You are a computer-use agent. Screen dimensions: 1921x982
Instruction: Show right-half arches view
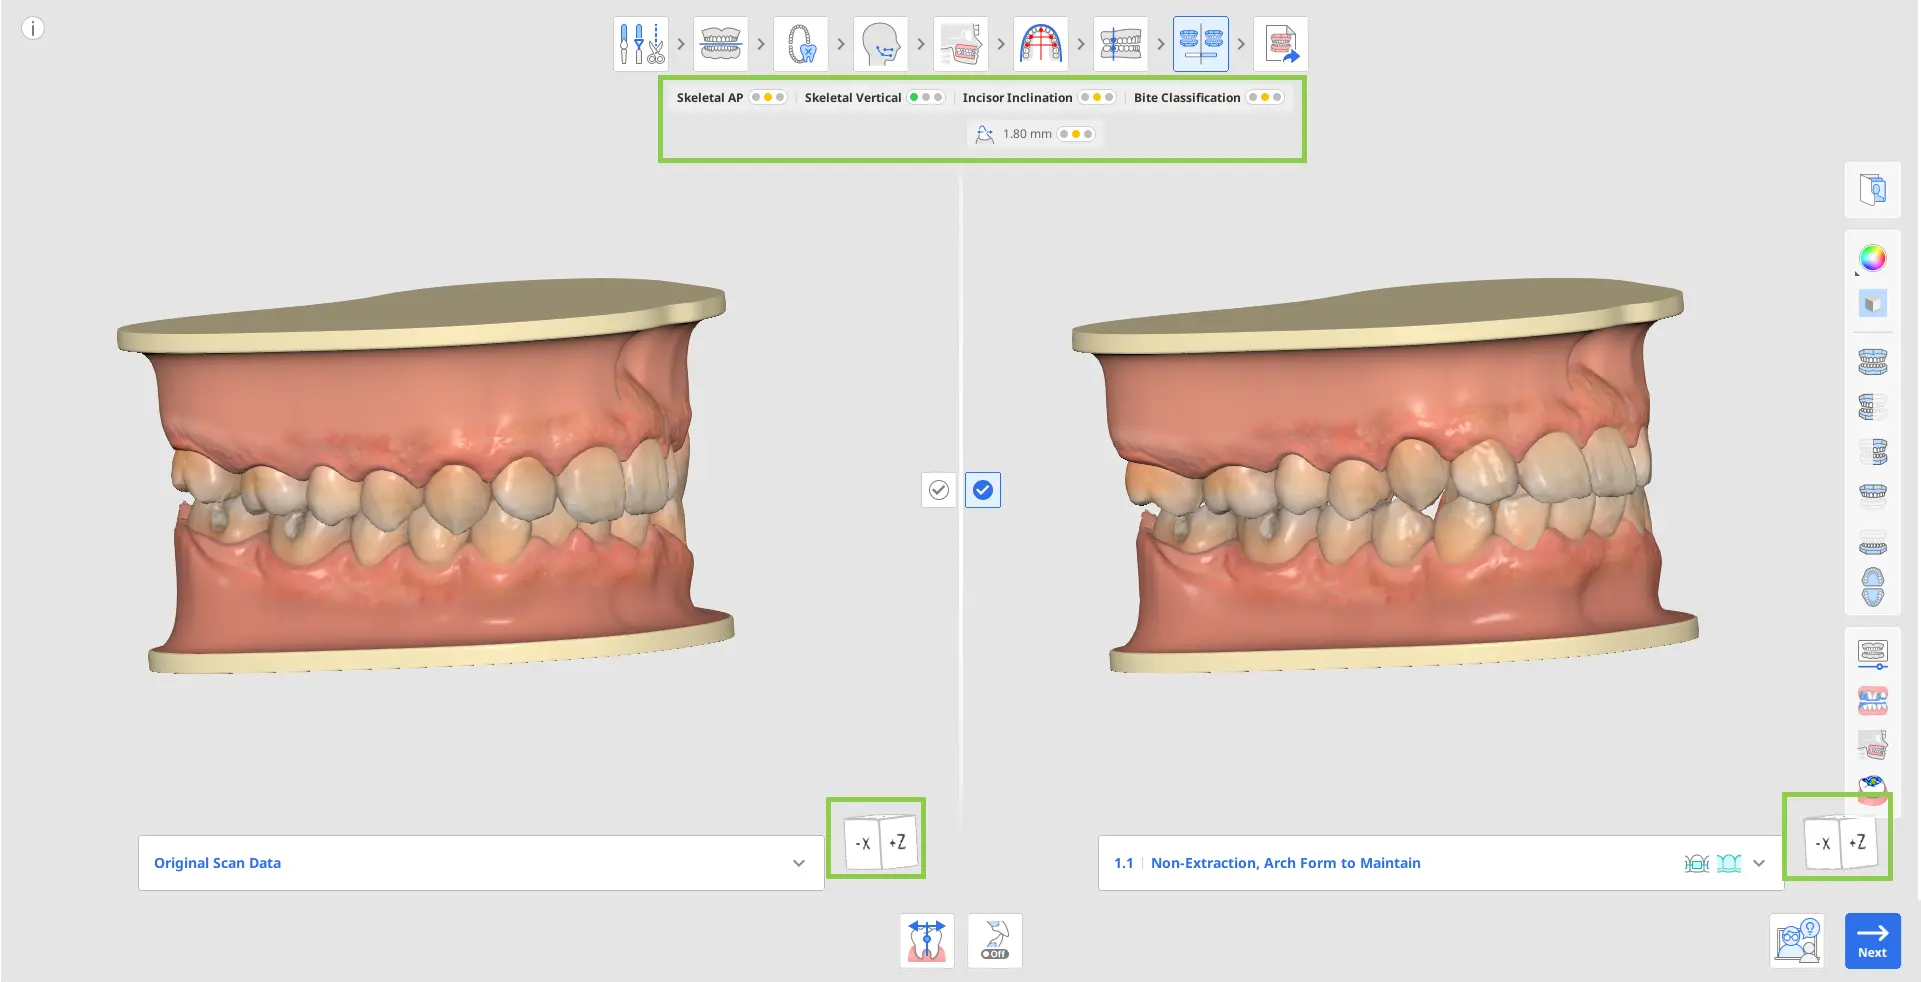point(1873,452)
